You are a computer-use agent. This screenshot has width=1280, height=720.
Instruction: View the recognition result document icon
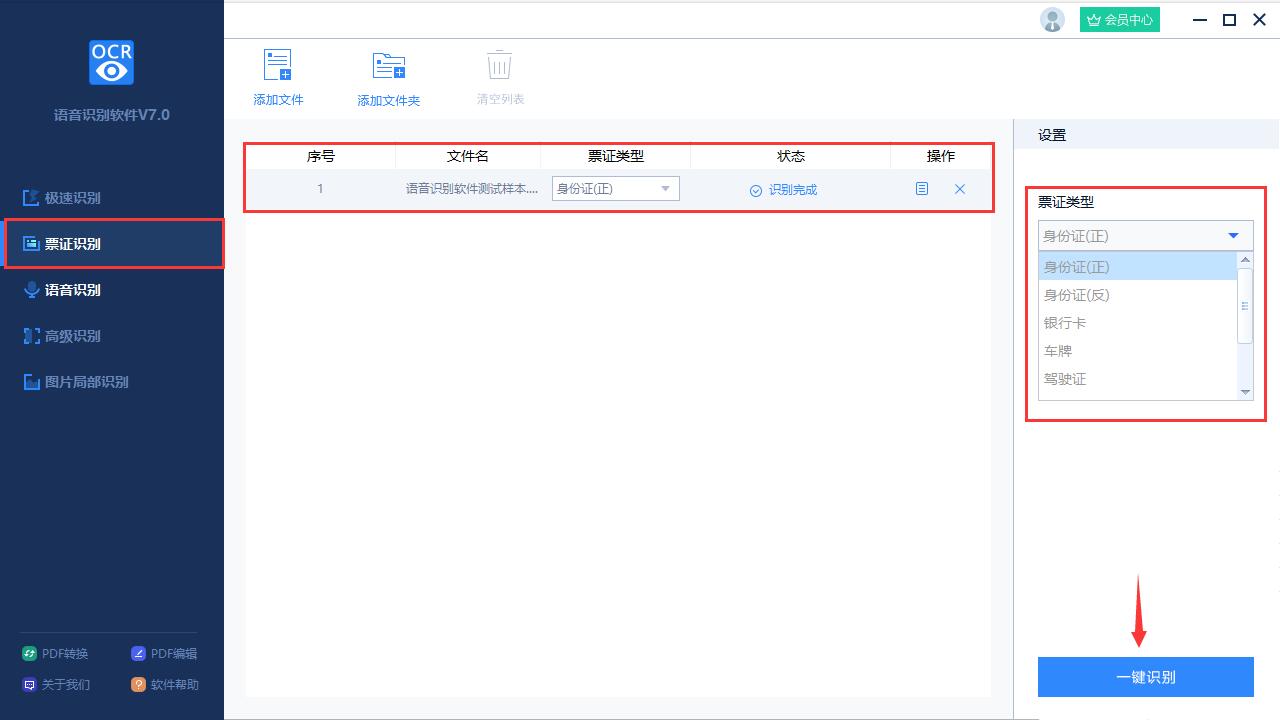(x=921, y=188)
